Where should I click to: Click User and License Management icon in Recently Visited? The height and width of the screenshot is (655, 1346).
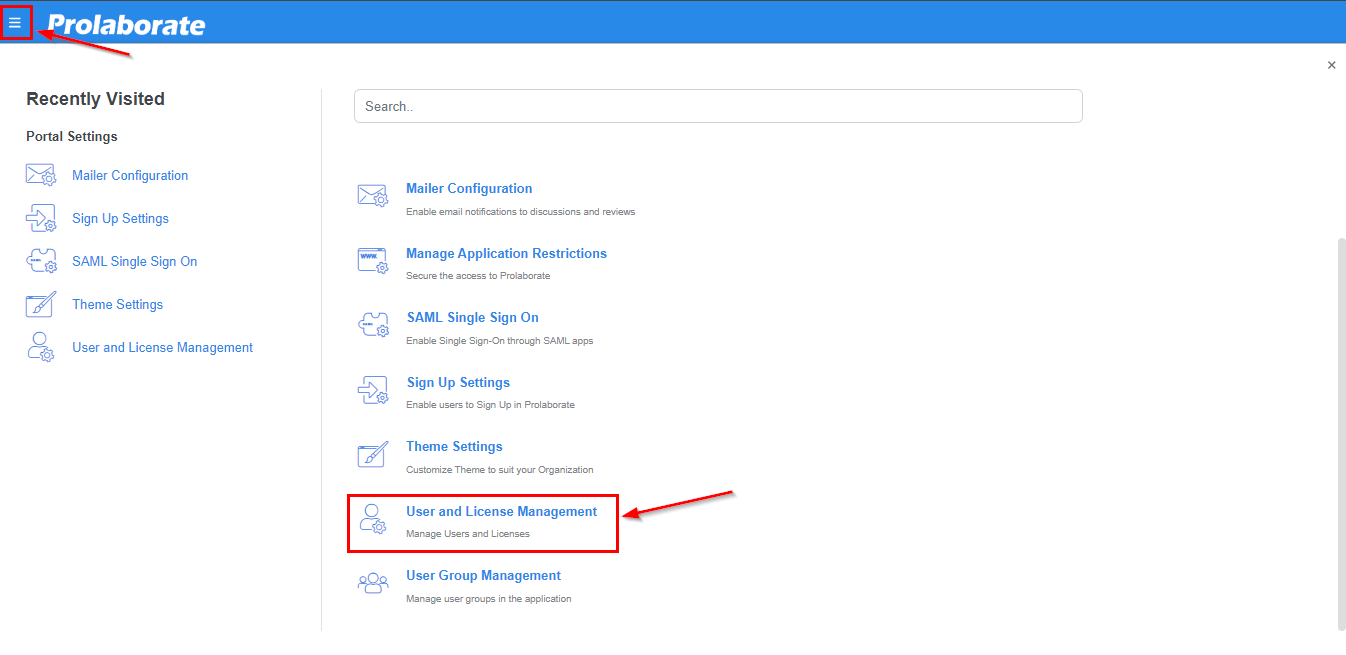40,347
